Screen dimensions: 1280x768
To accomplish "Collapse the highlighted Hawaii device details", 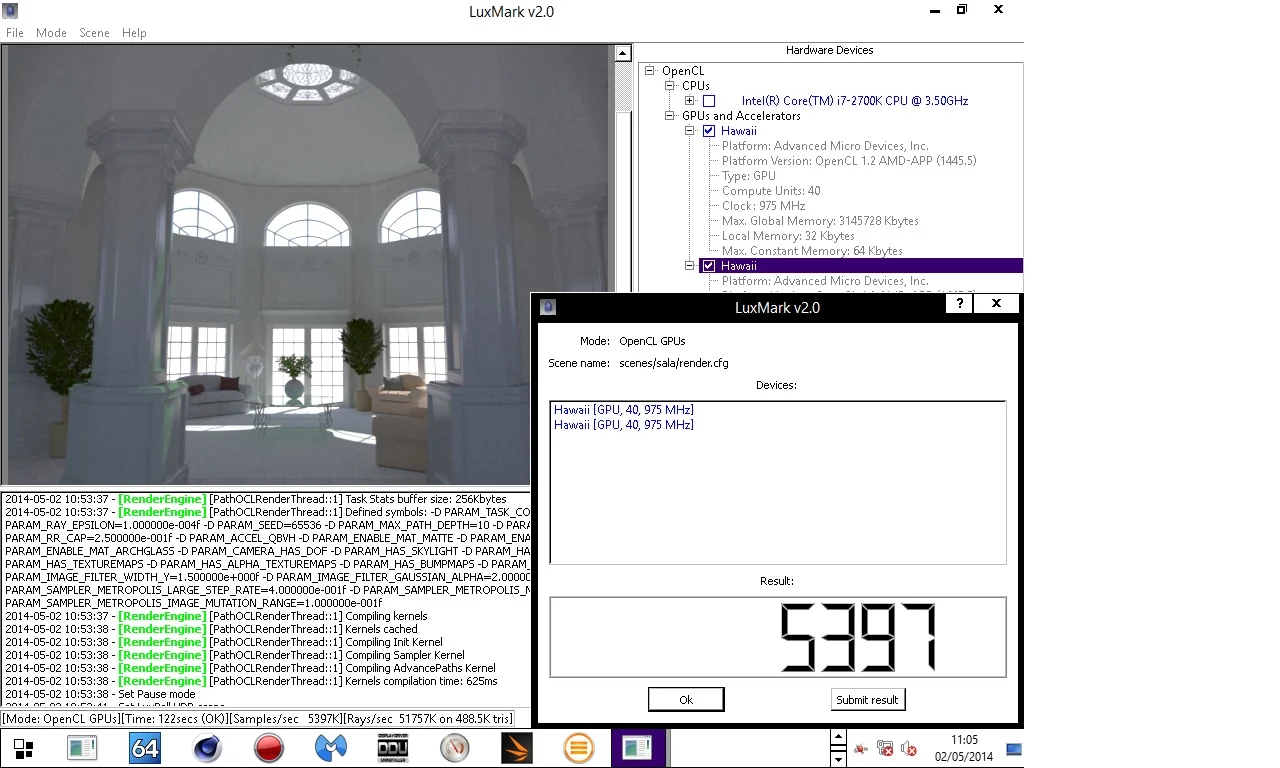I will [690, 266].
